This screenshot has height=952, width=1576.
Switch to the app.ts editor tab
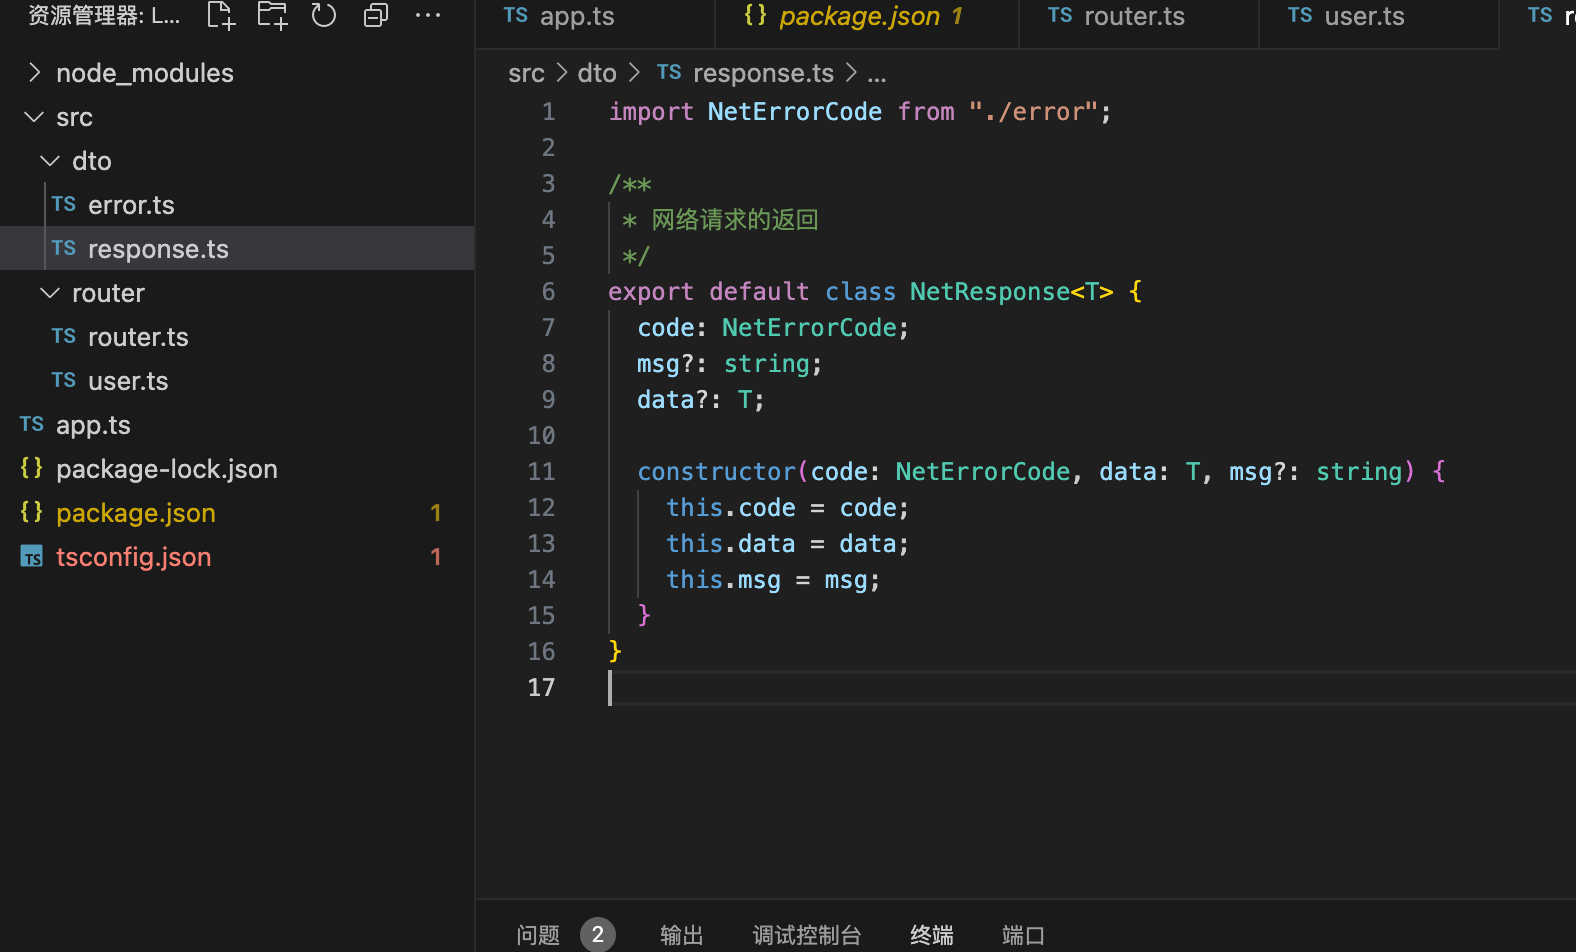[576, 17]
